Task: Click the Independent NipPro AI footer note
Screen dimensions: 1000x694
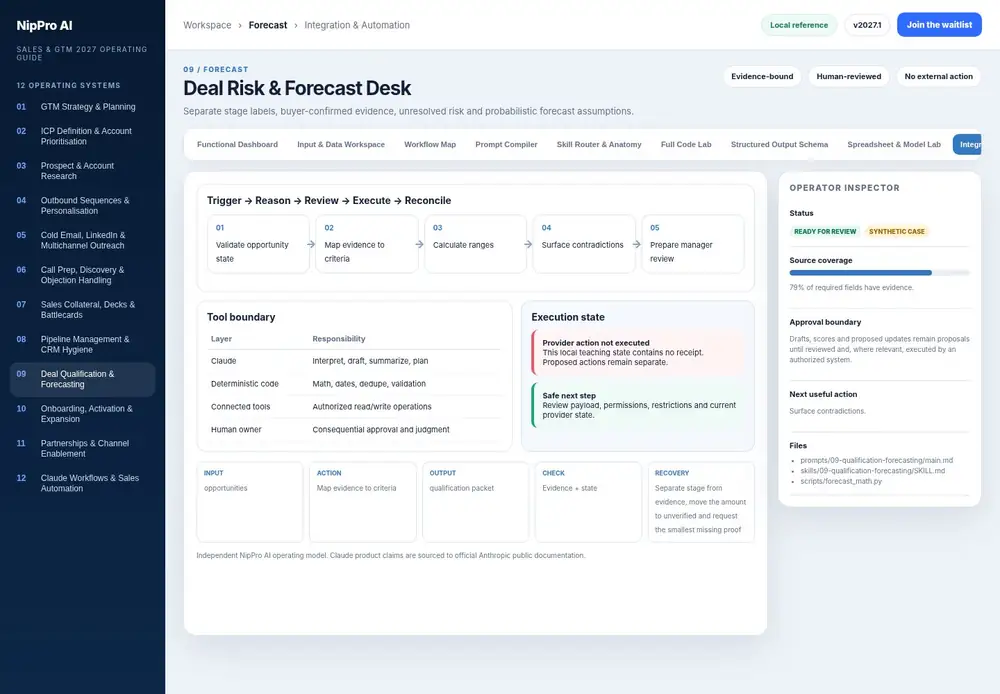Action: pos(391,556)
